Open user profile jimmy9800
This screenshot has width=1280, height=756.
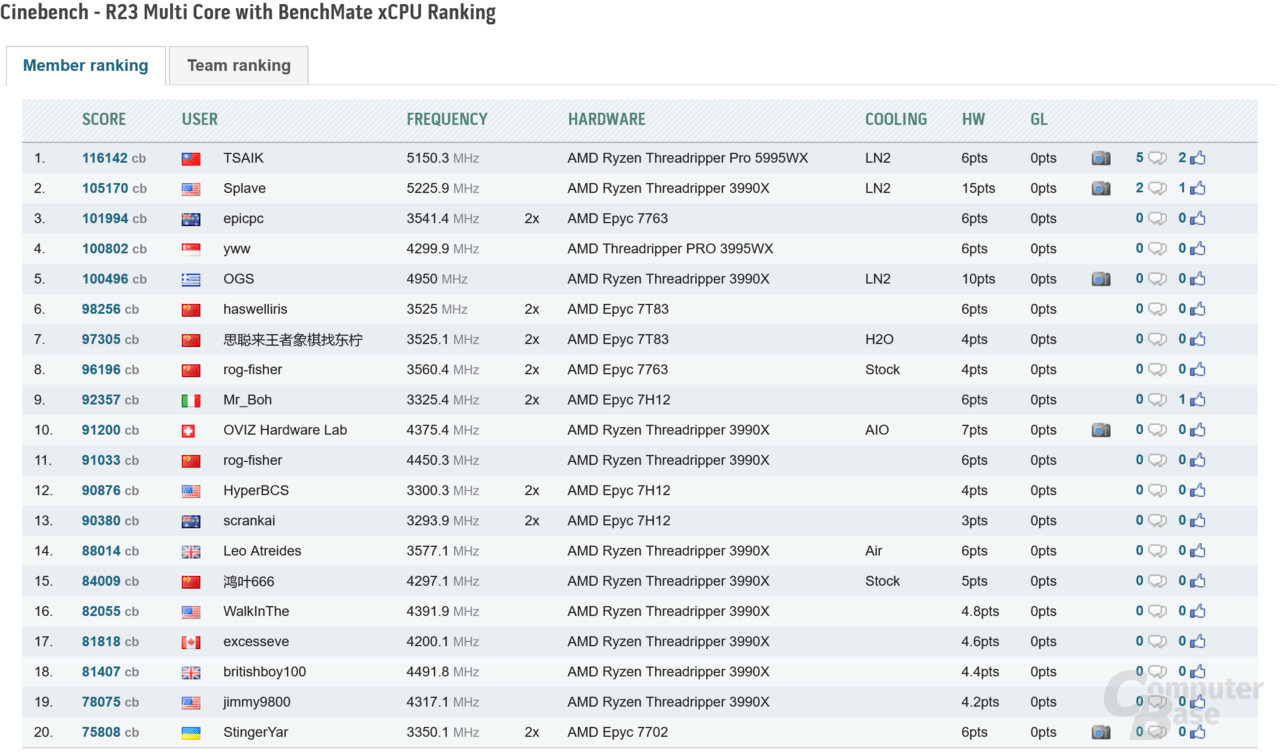pyautogui.click(x=256, y=702)
